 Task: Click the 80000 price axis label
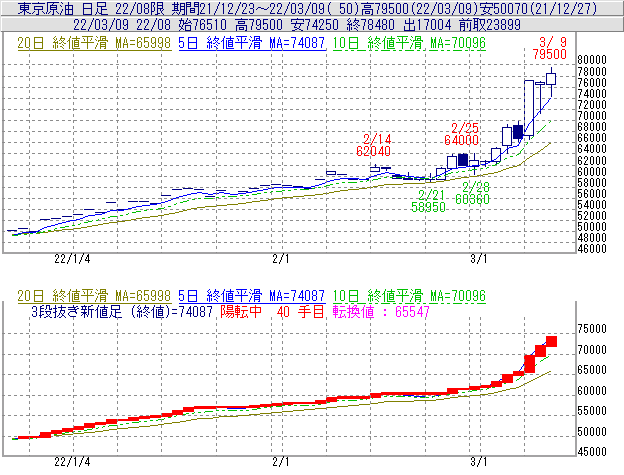(x=592, y=60)
